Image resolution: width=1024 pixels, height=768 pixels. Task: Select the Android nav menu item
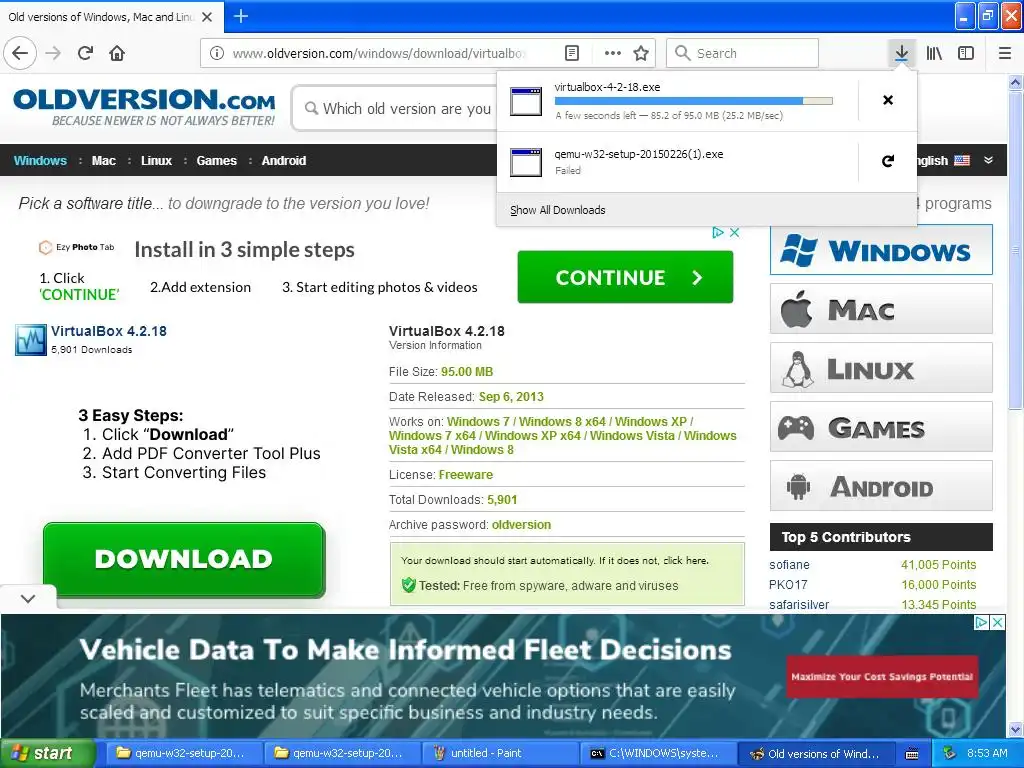point(283,161)
